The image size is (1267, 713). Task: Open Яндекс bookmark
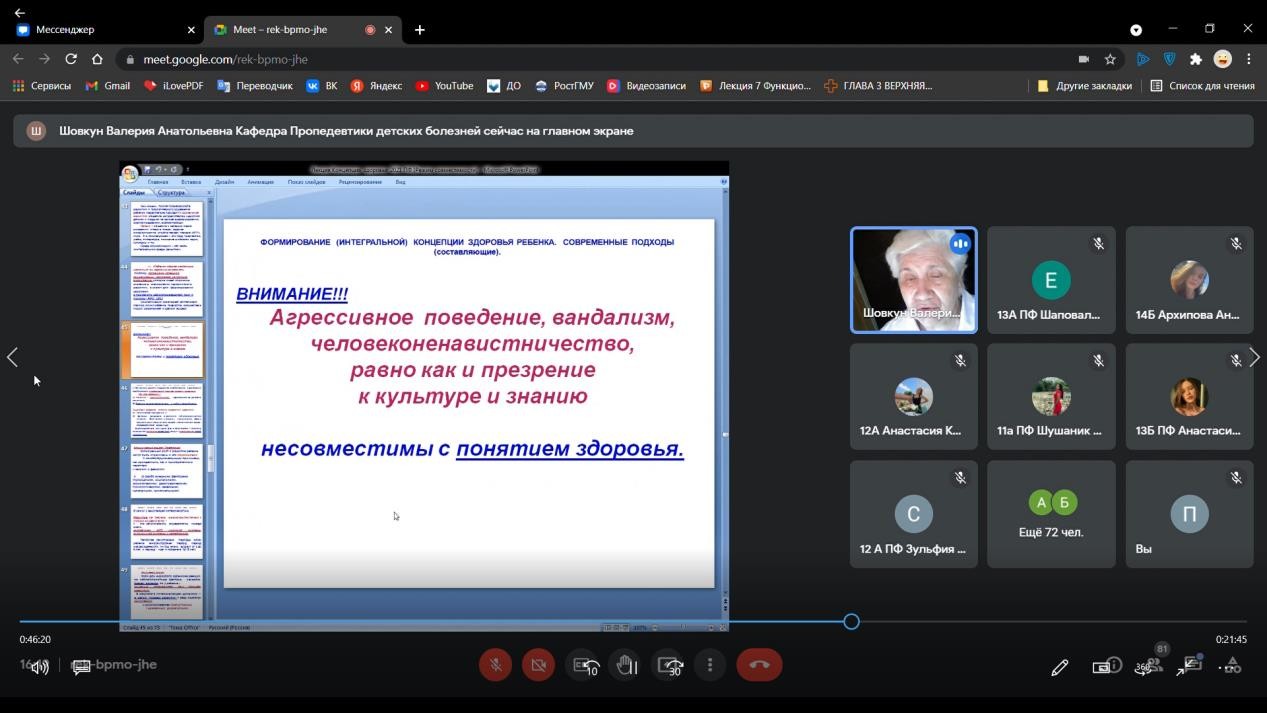pyautogui.click(x=376, y=86)
